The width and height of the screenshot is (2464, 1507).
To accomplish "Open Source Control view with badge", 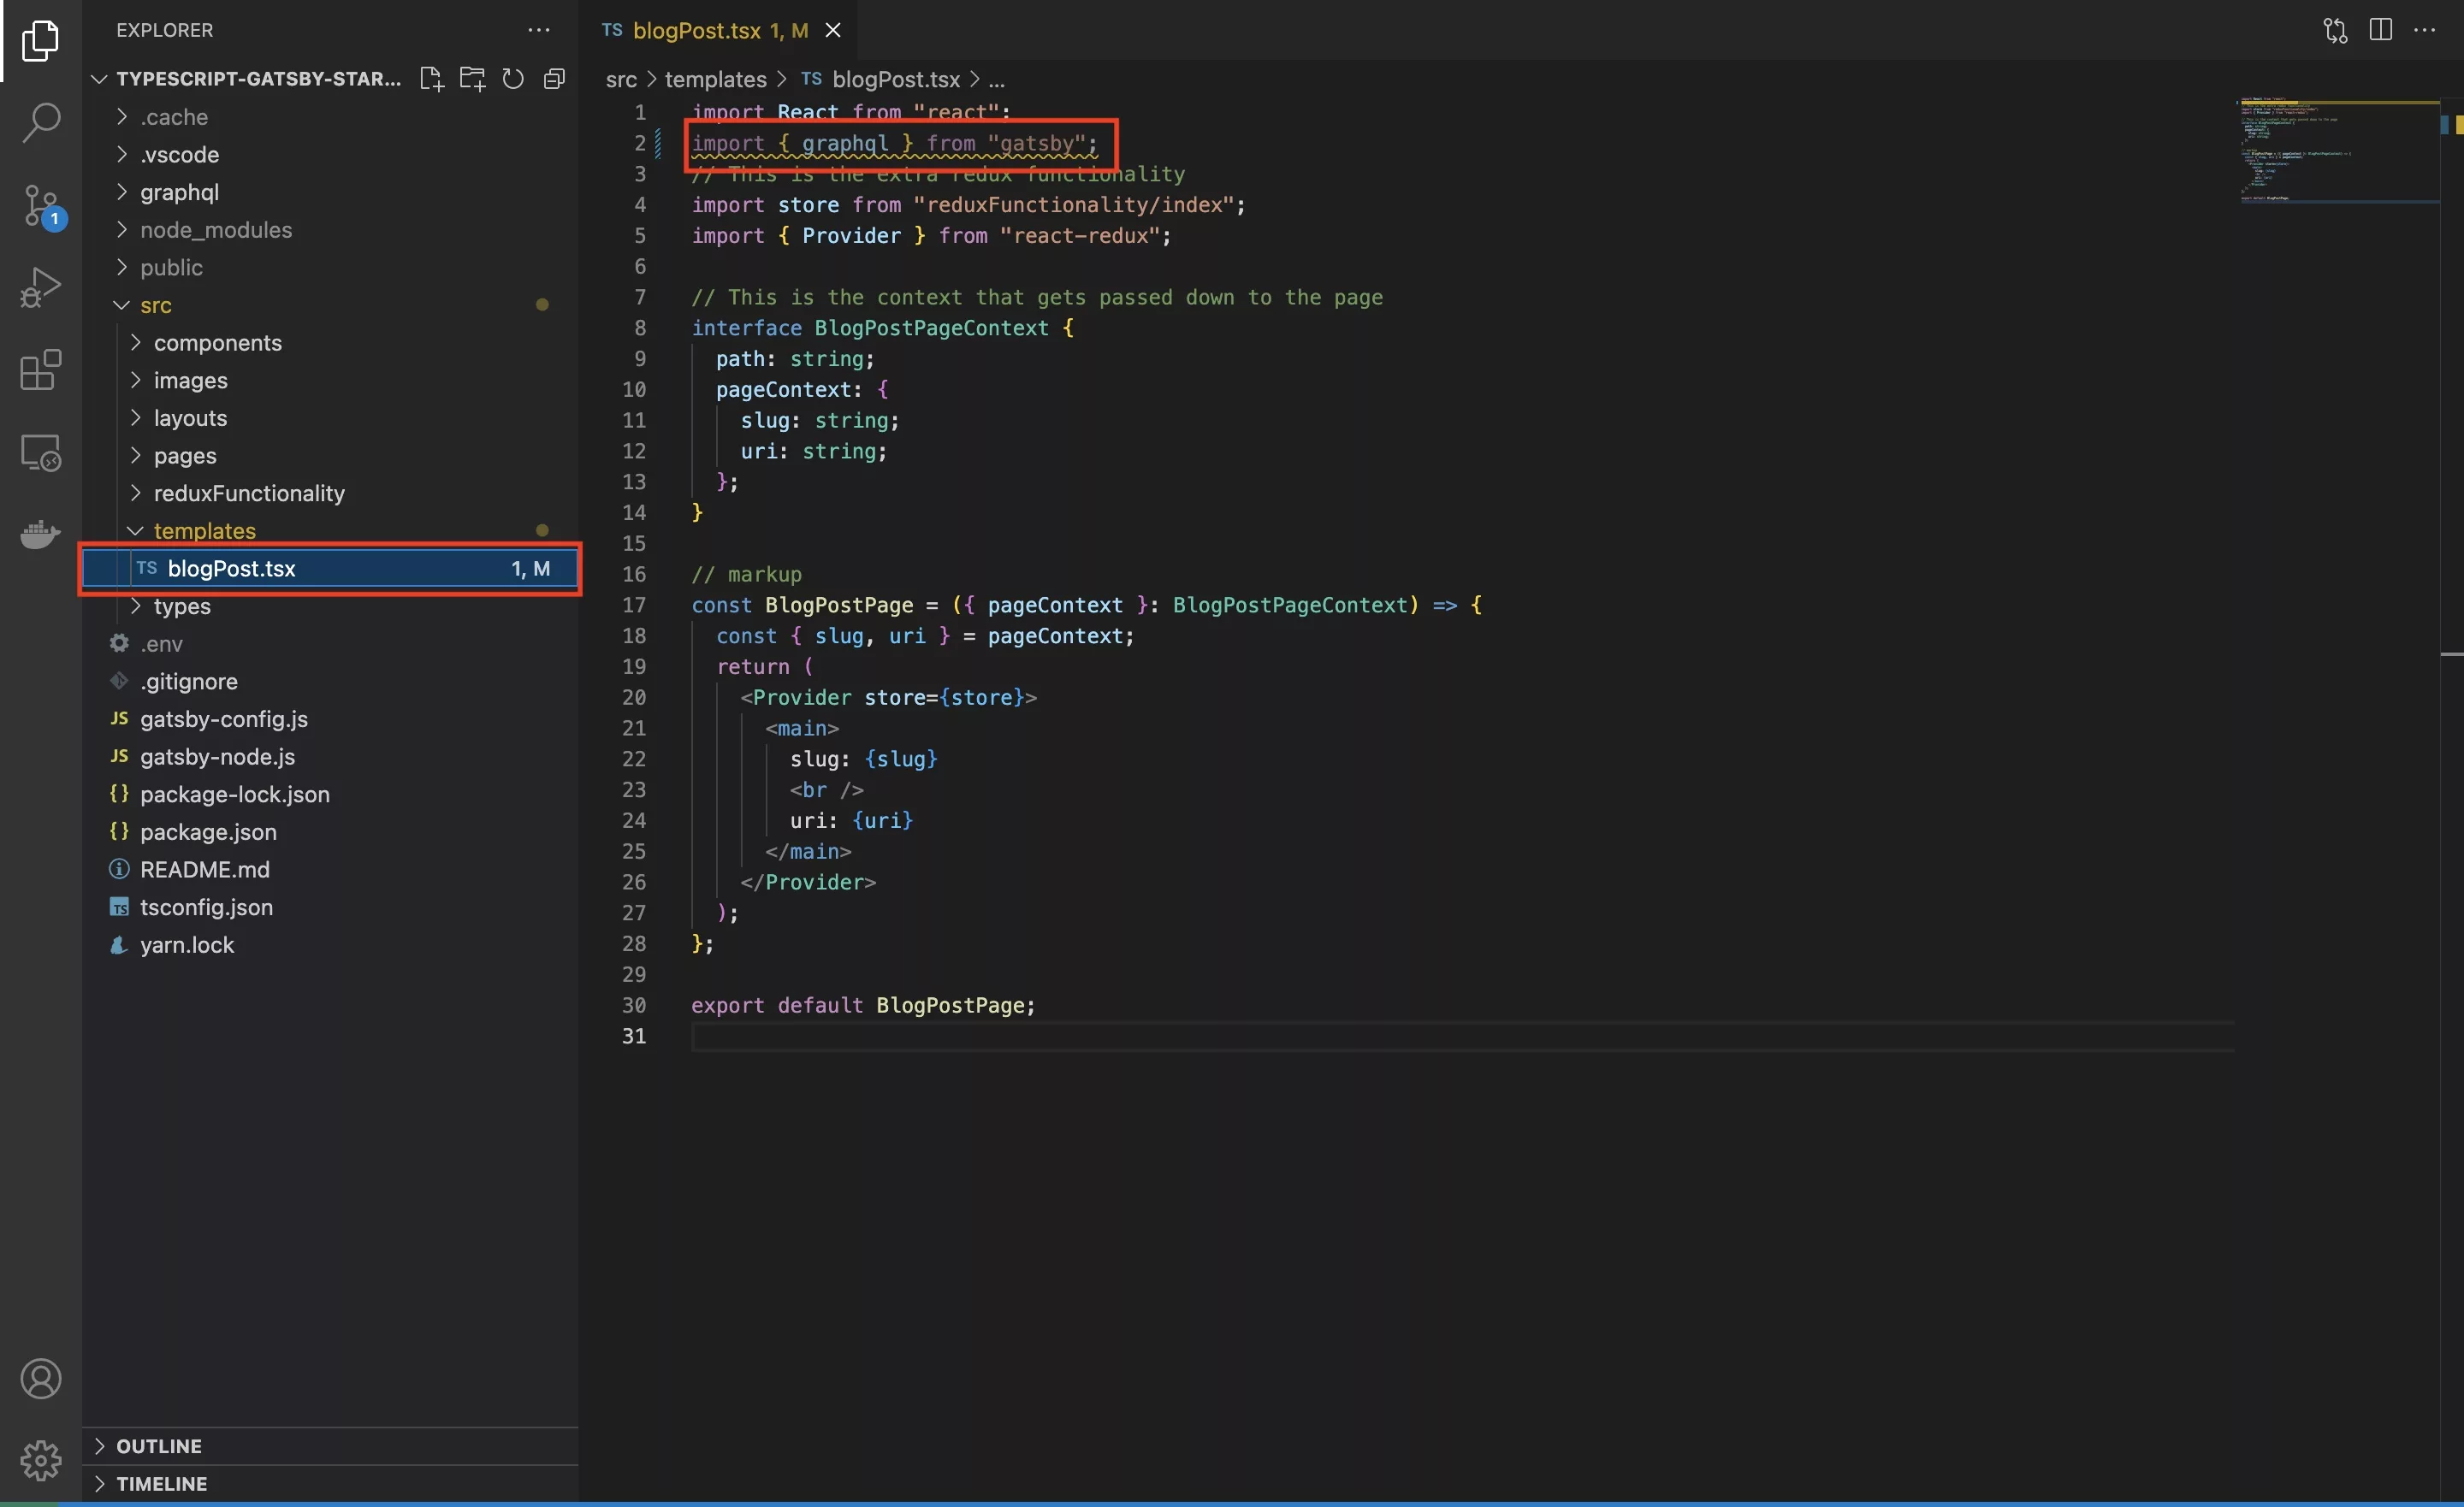I will [41, 206].
